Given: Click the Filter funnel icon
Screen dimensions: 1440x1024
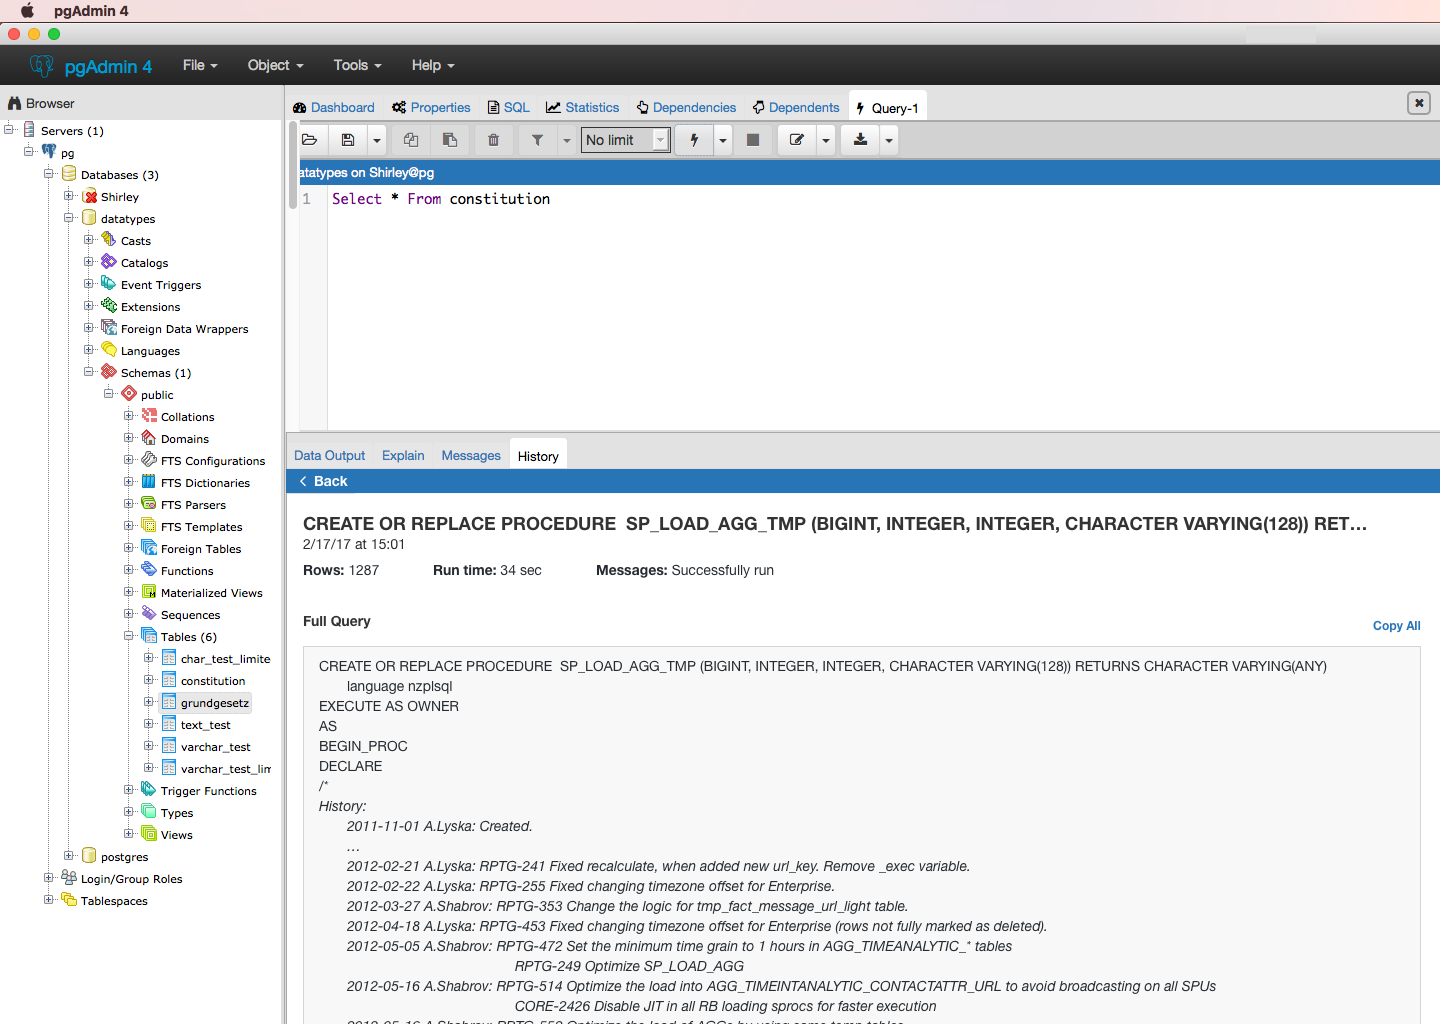Looking at the screenshot, I should click(537, 140).
